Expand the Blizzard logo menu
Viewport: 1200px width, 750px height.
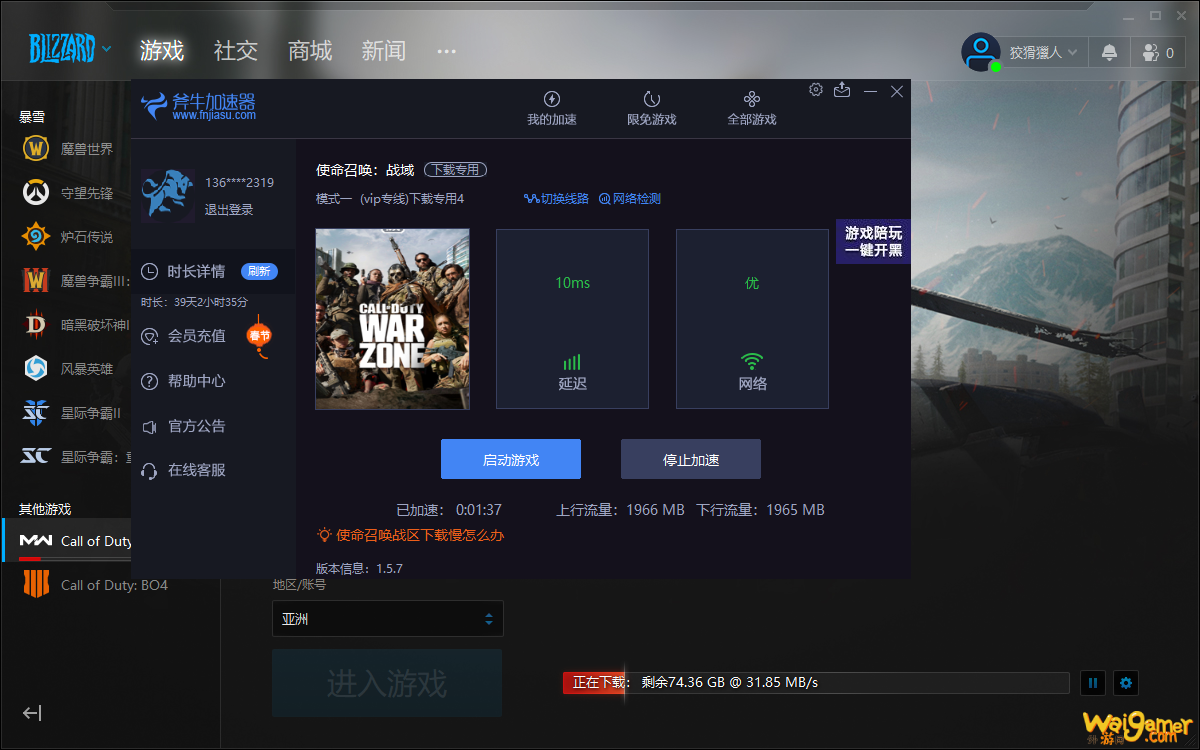[70, 48]
